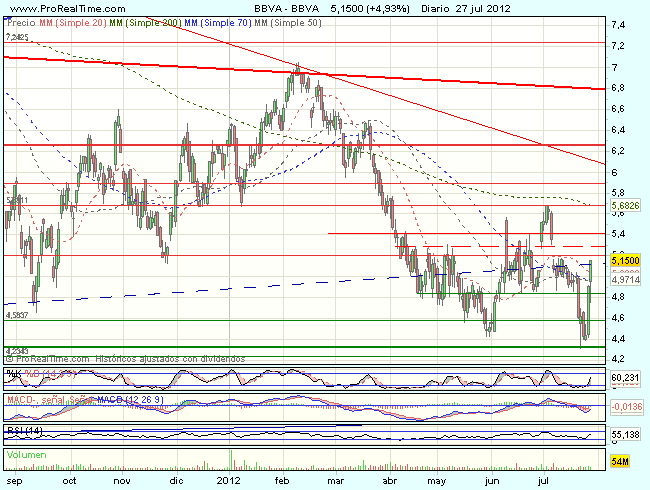Click the sep label on time axis
This screenshot has height=490, width=650.
point(15,481)
